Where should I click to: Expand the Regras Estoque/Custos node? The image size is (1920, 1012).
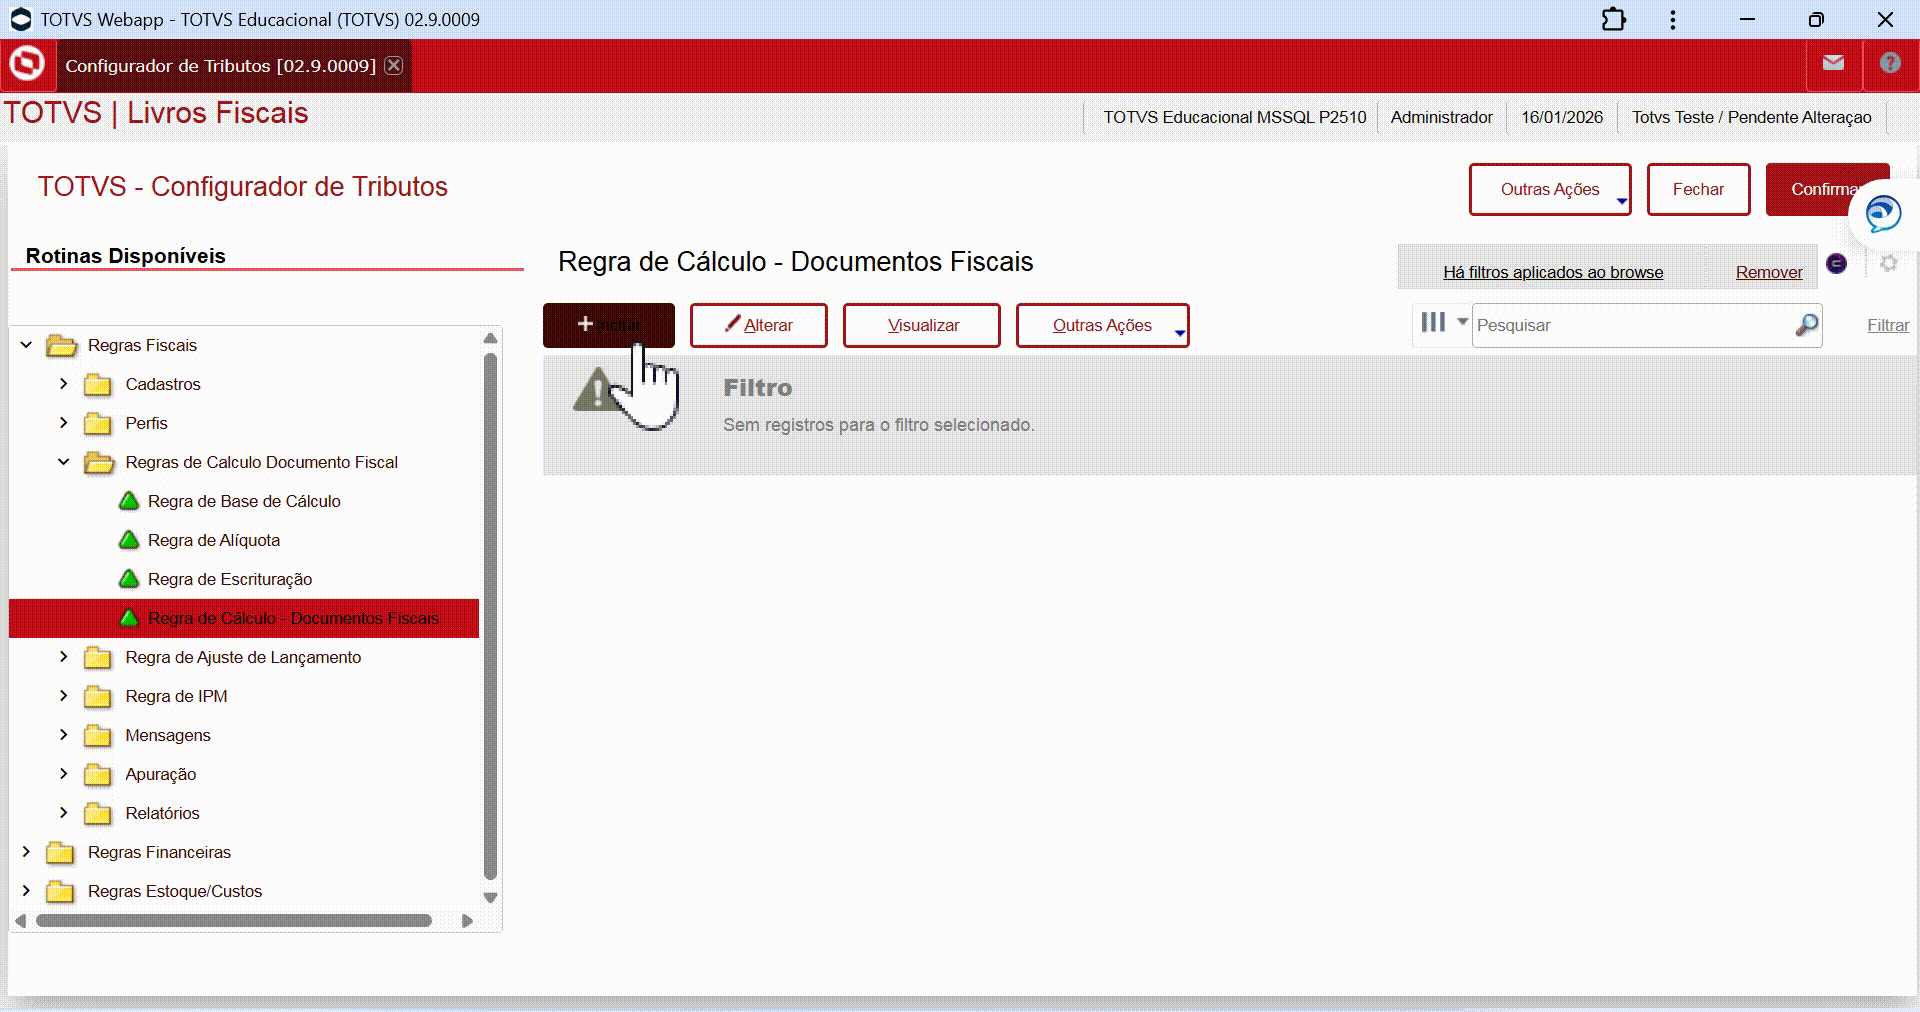point(26,891)
